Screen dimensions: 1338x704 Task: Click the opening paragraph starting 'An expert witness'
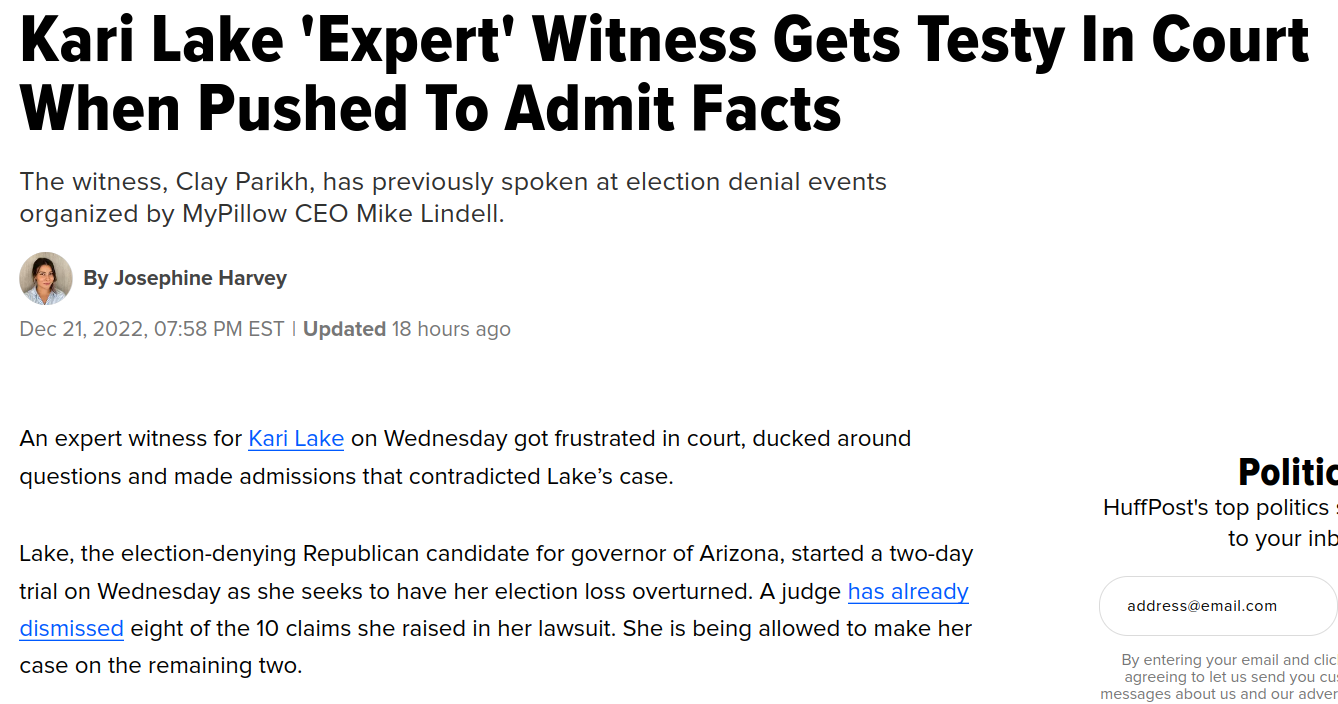[465, 457]
